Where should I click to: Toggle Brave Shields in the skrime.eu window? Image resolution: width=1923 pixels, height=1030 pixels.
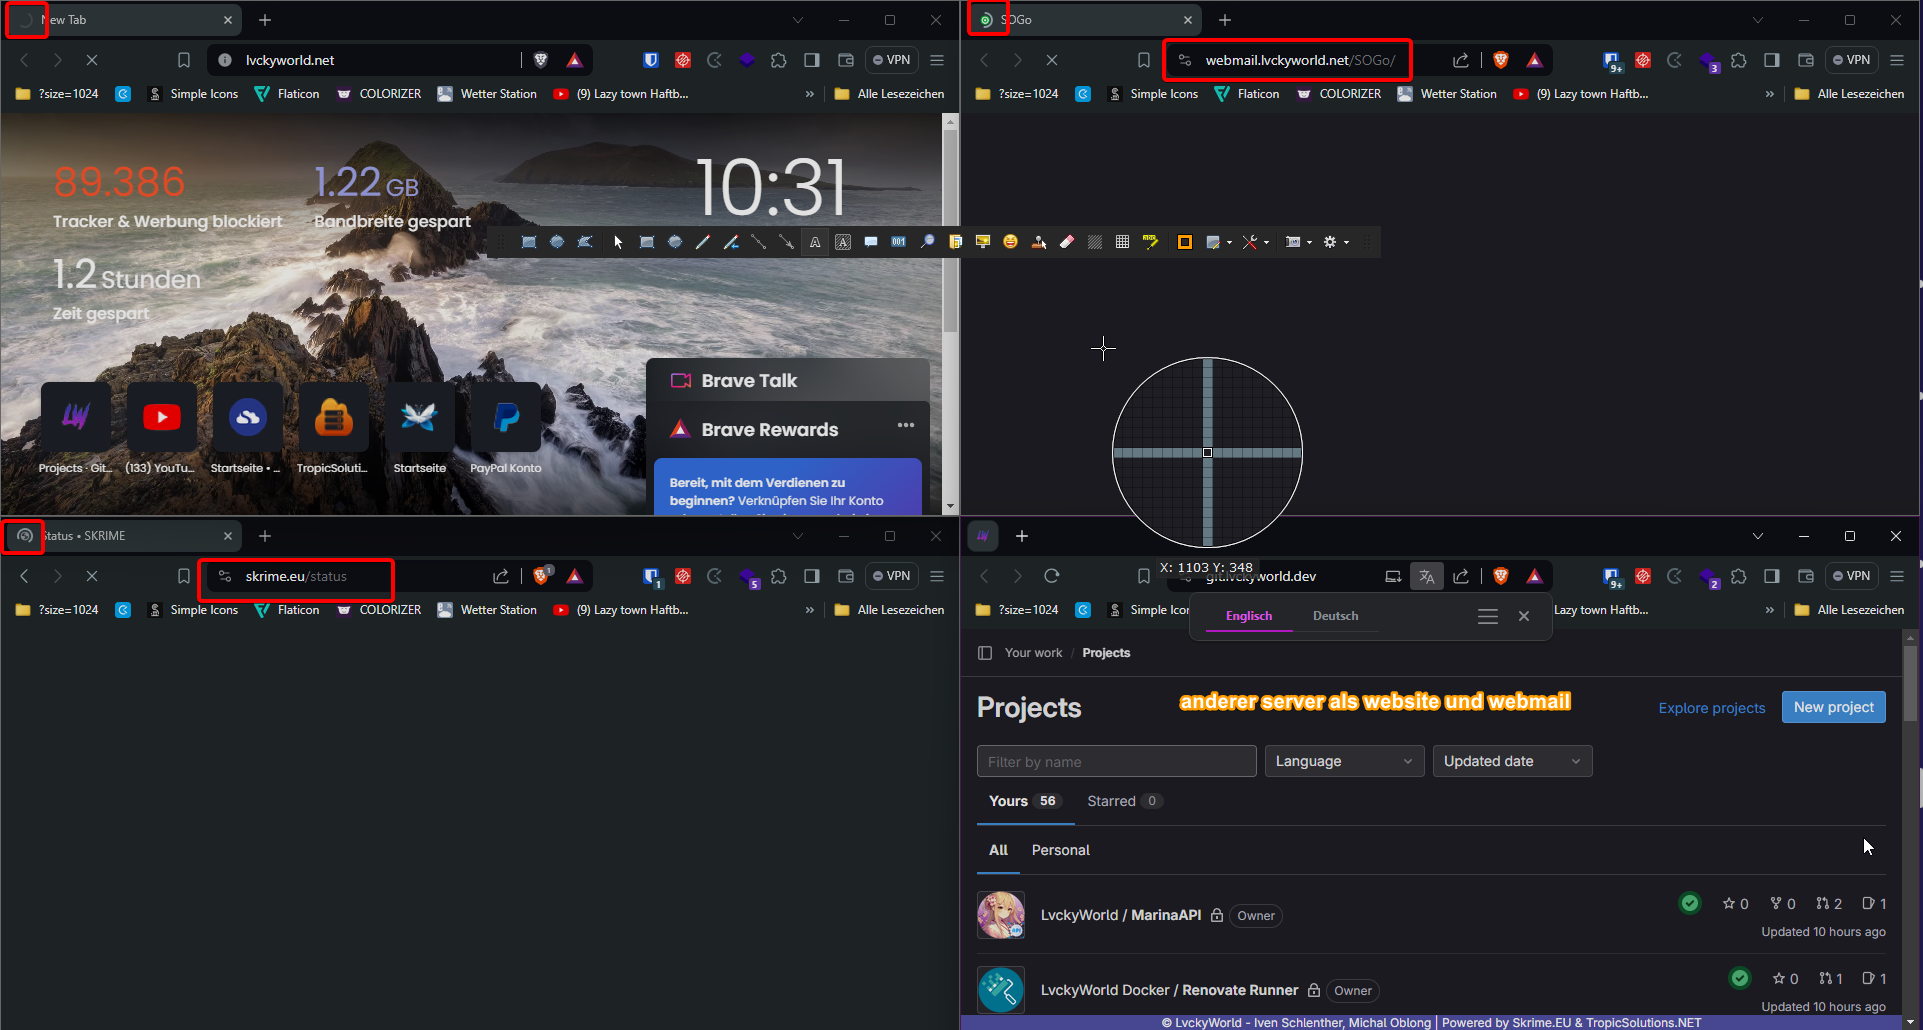click(541, 576)
